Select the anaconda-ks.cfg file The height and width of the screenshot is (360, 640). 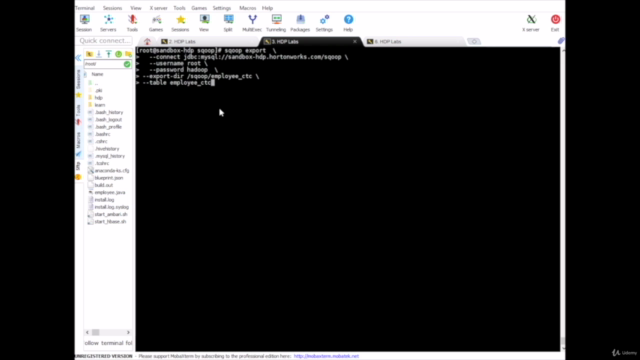(111, 171)
